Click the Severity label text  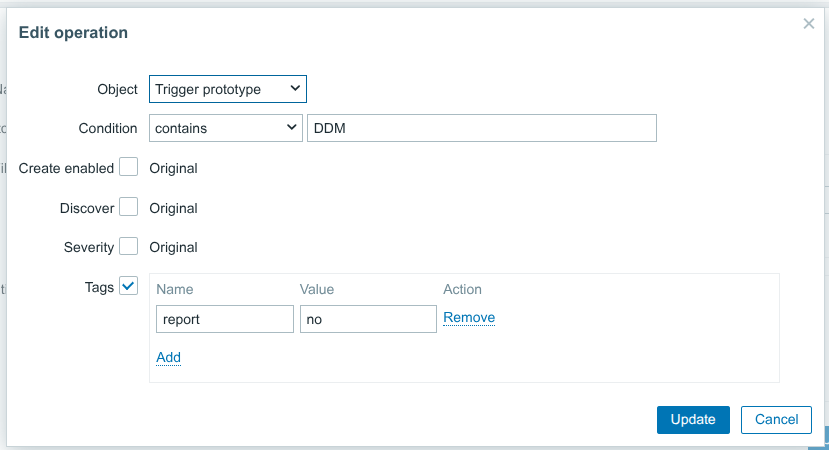pyautogui.click(x=89, y=247)
